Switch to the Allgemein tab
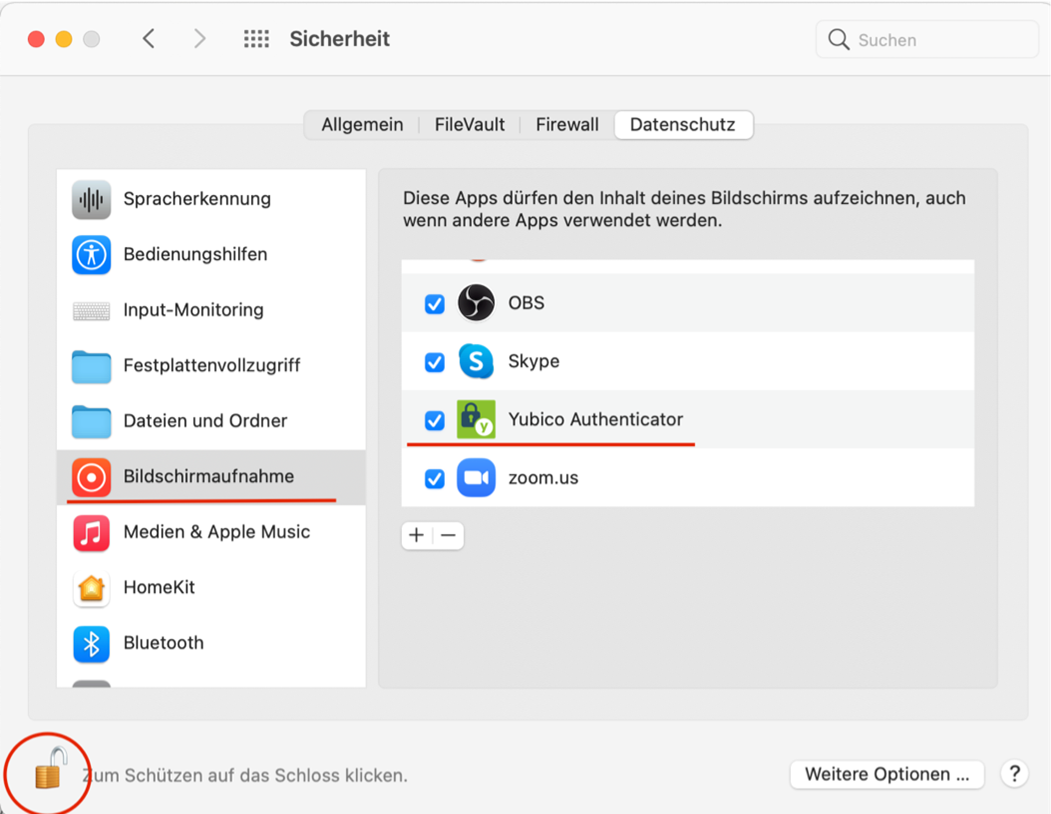 (362, 125)
